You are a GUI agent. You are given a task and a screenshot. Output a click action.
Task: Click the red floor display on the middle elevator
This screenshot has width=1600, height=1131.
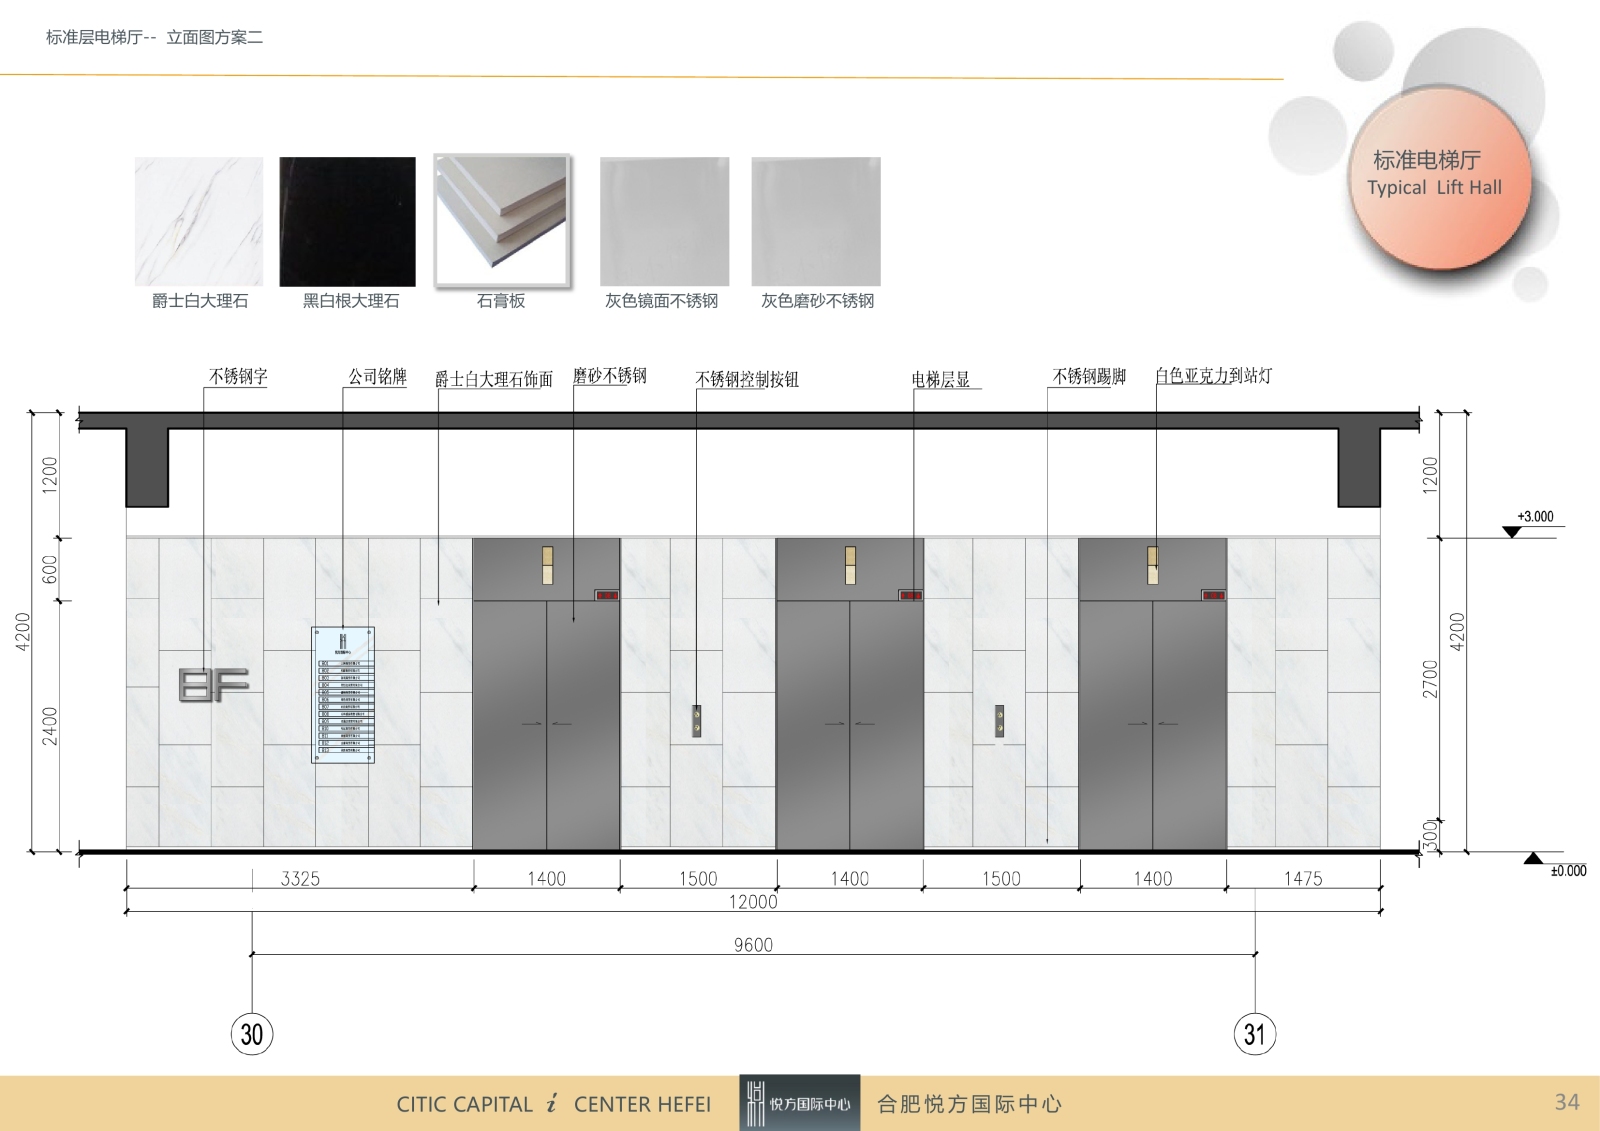coord(910,595)
